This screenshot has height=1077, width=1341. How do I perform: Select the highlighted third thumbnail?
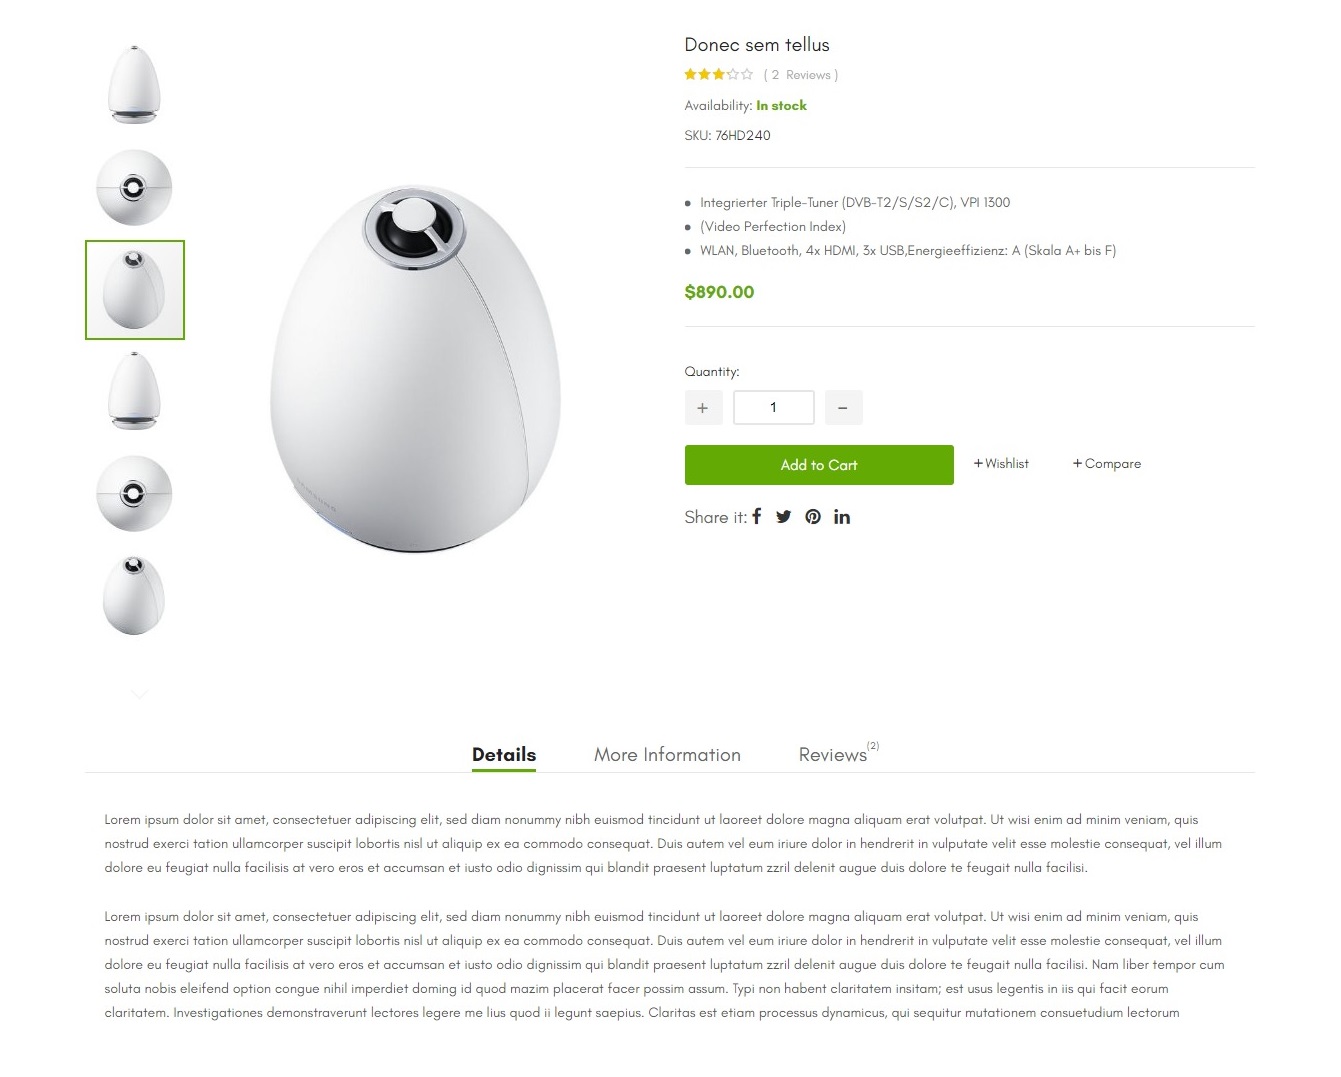135,290
